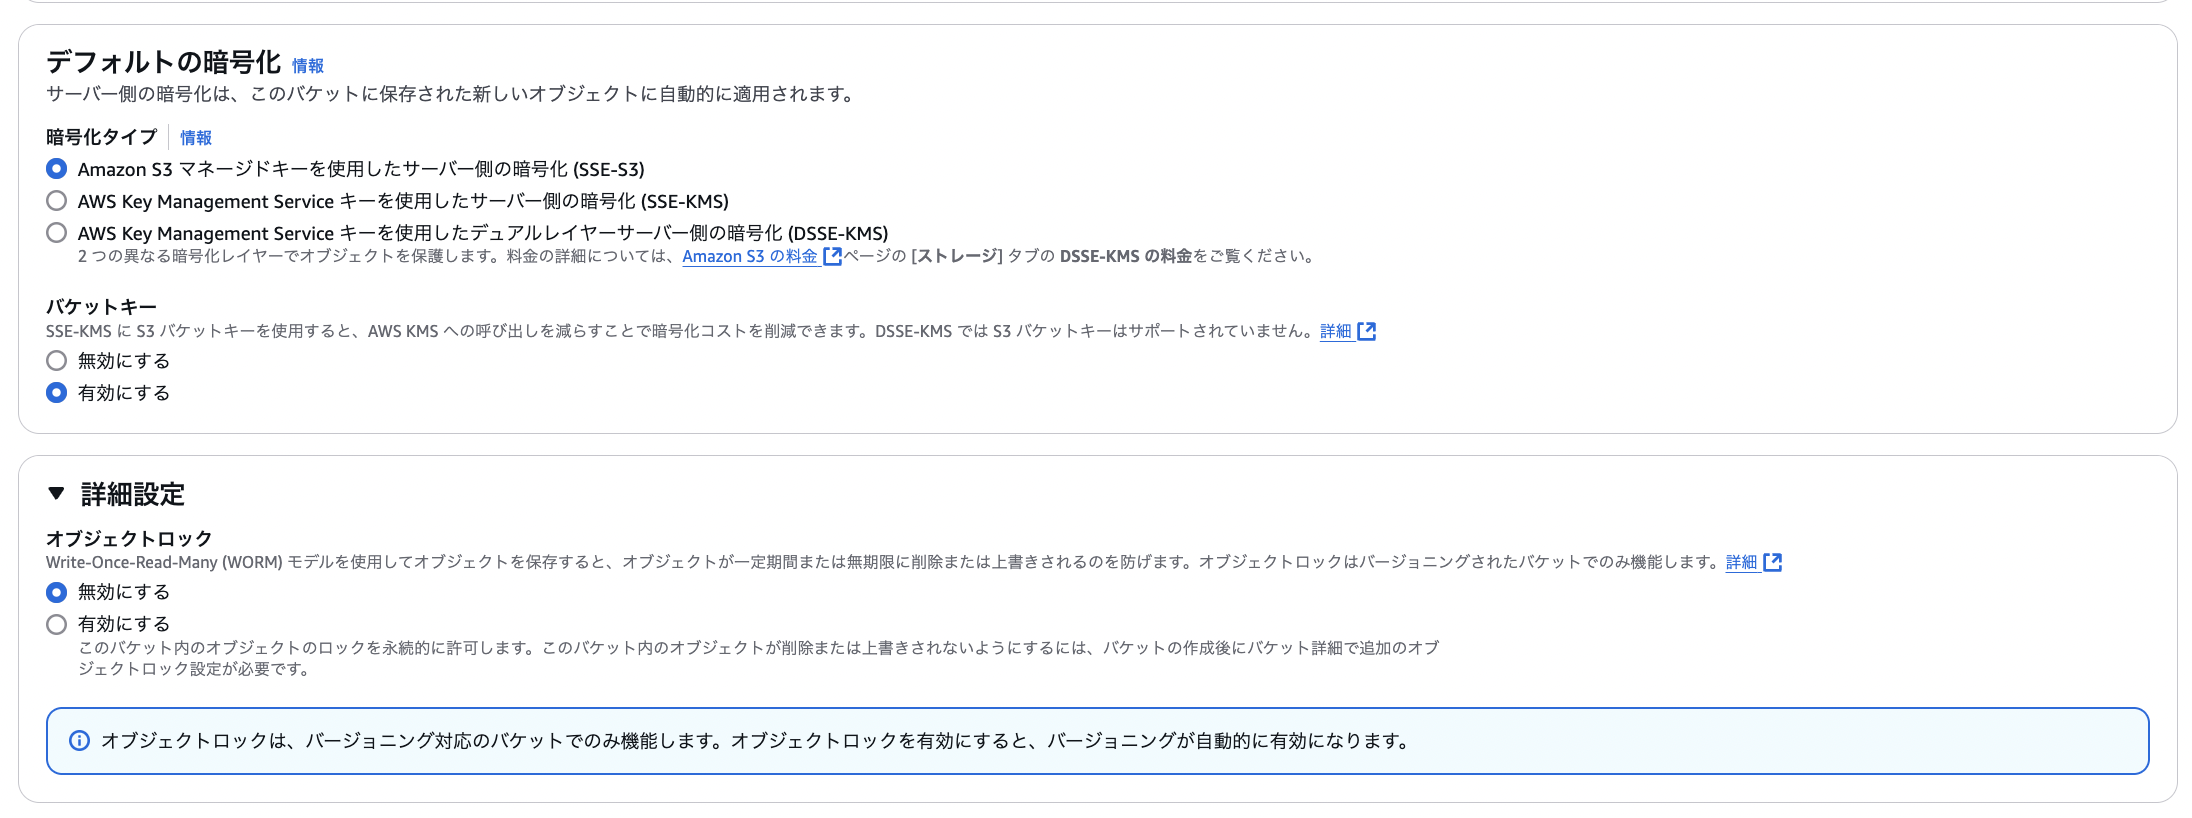Collapse the 詳細設定 section triangle

point(57,493)
